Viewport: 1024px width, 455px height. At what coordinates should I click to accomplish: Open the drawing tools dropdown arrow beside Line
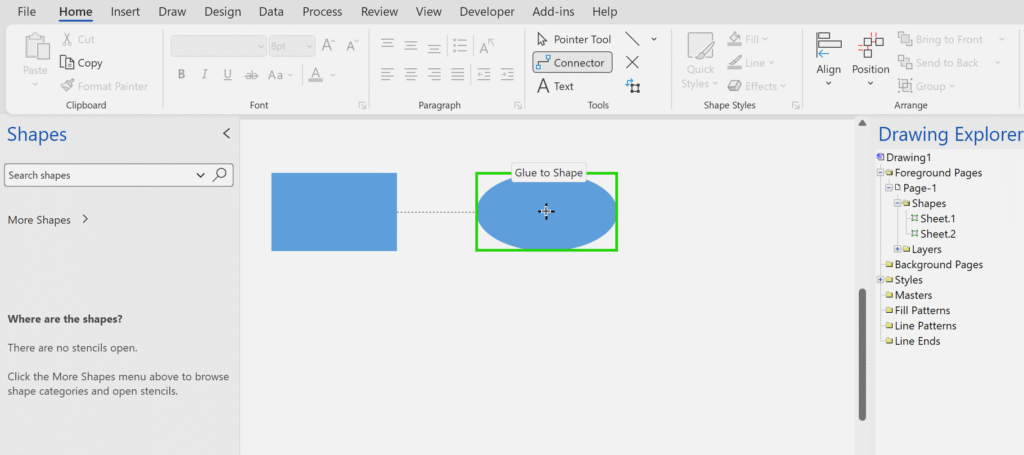[654, 39]
